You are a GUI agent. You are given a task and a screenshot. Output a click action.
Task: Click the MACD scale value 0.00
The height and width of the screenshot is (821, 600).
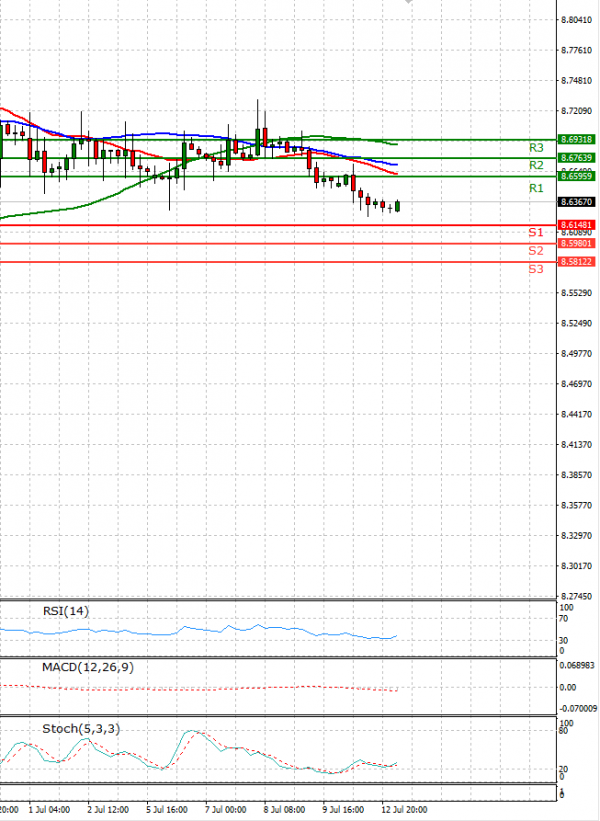point(568,687)
